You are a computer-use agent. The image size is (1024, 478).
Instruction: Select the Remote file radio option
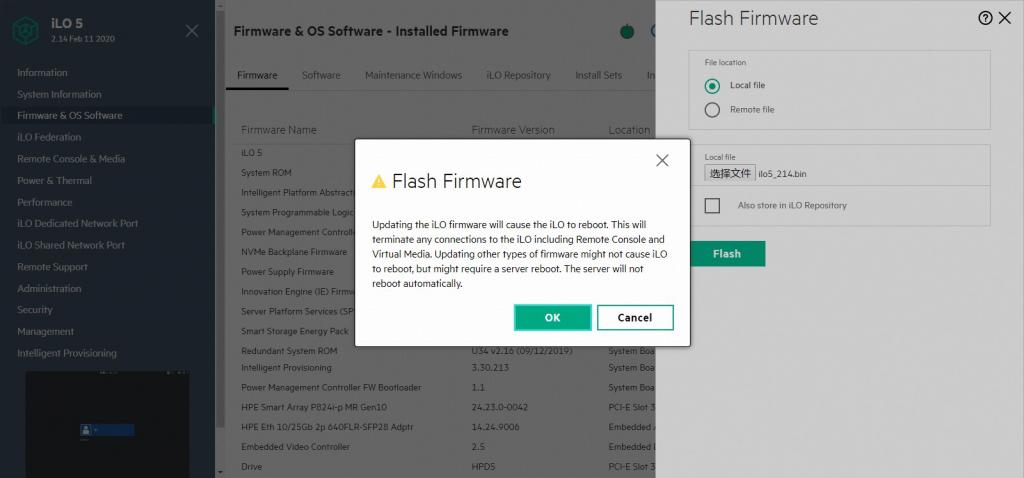[712, 110]
